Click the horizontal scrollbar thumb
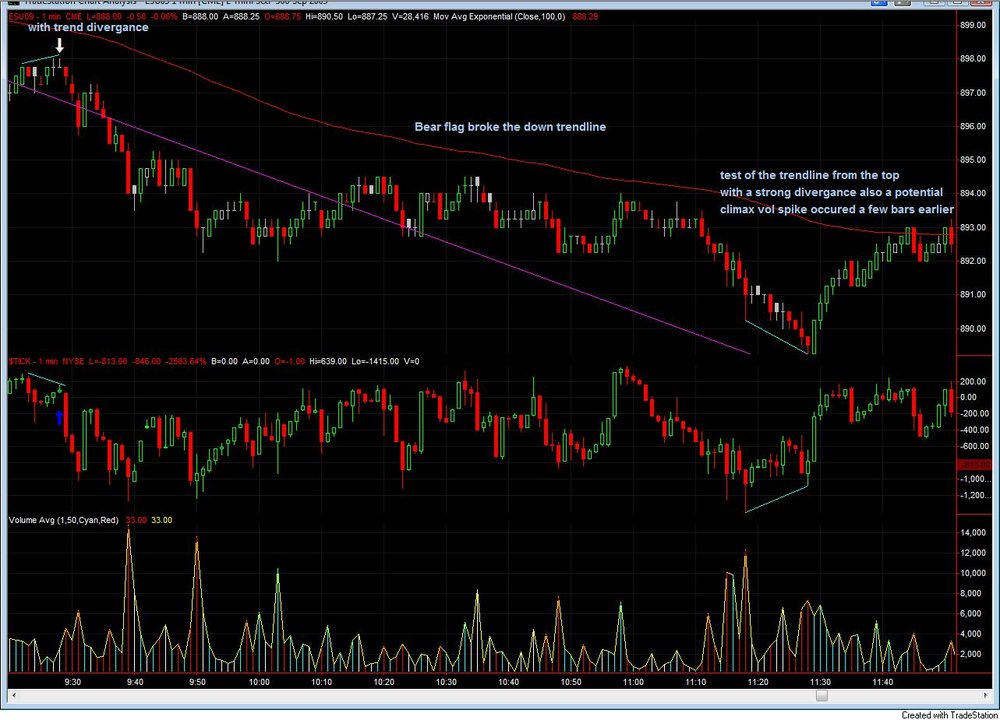The height and width of the screenshot is (720, 1000). 822,696
